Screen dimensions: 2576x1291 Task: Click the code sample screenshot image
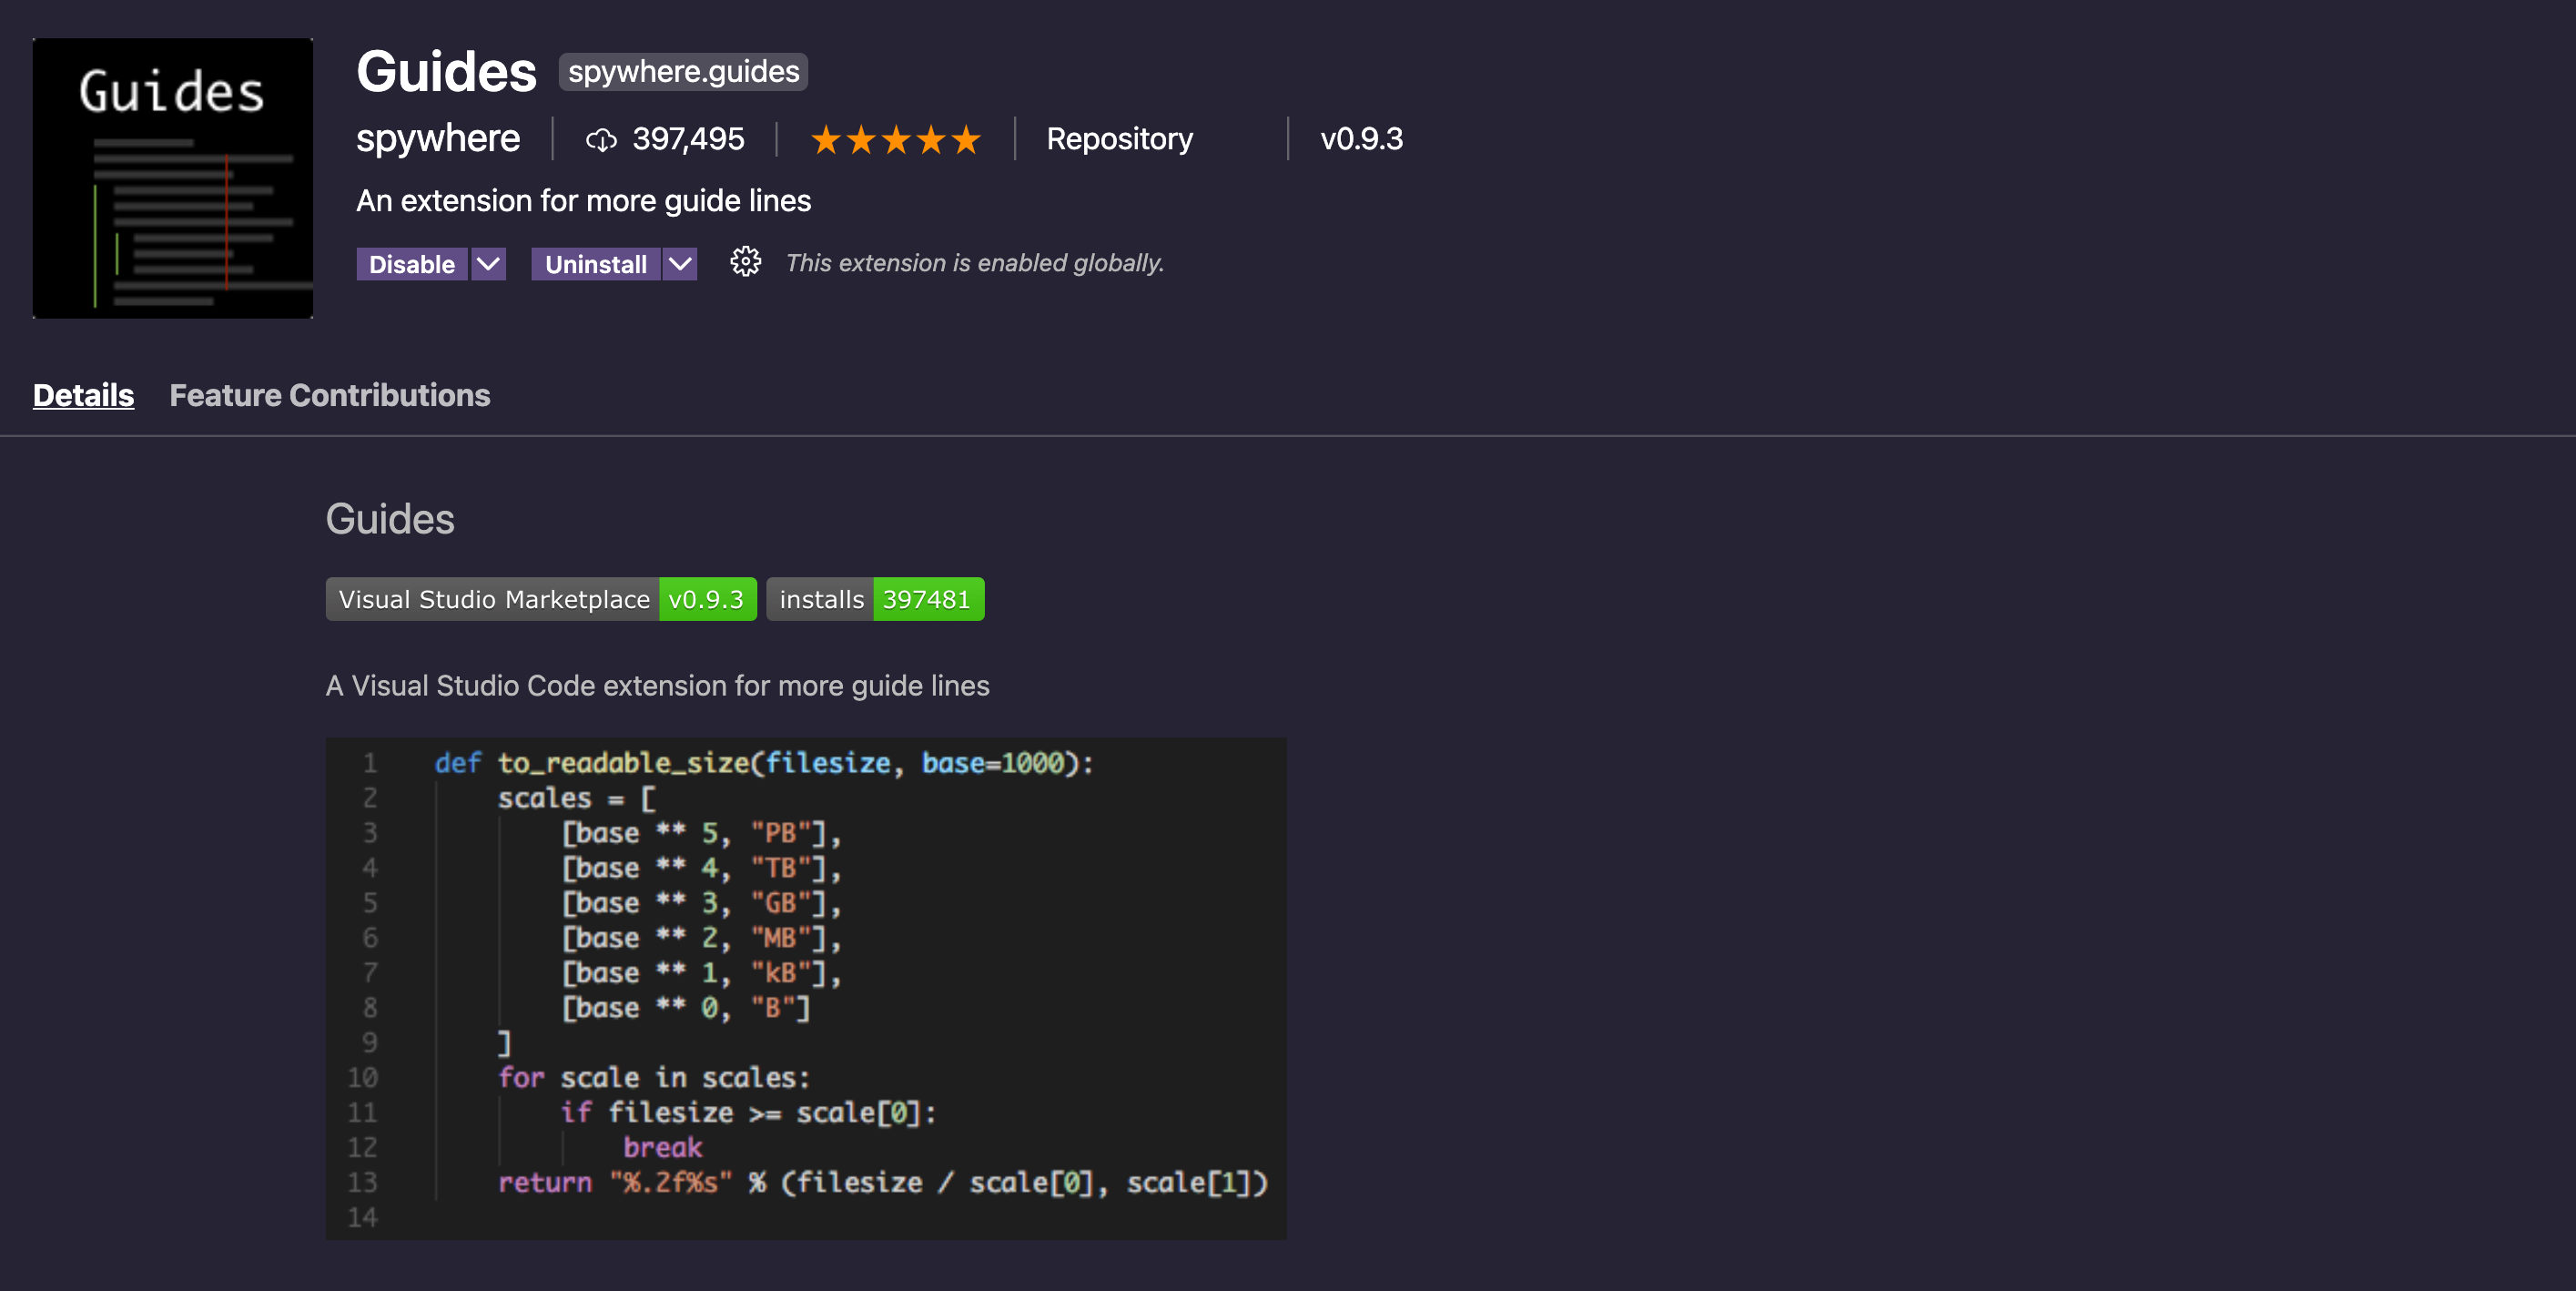(x=806, y=989)
